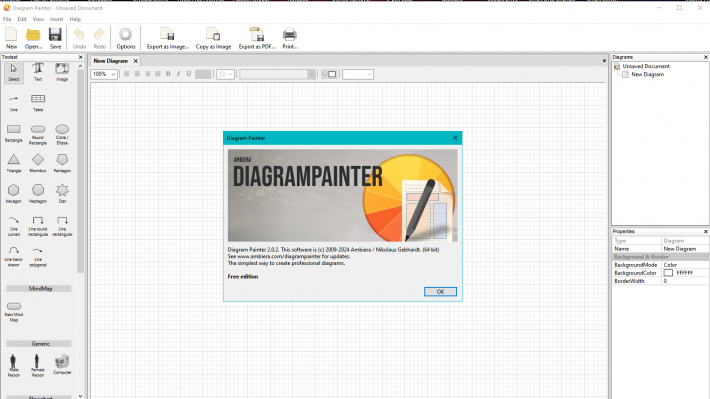Open the small dropdown before font box
This screenshot has width=710, height=399.
[x=225, y=74]
